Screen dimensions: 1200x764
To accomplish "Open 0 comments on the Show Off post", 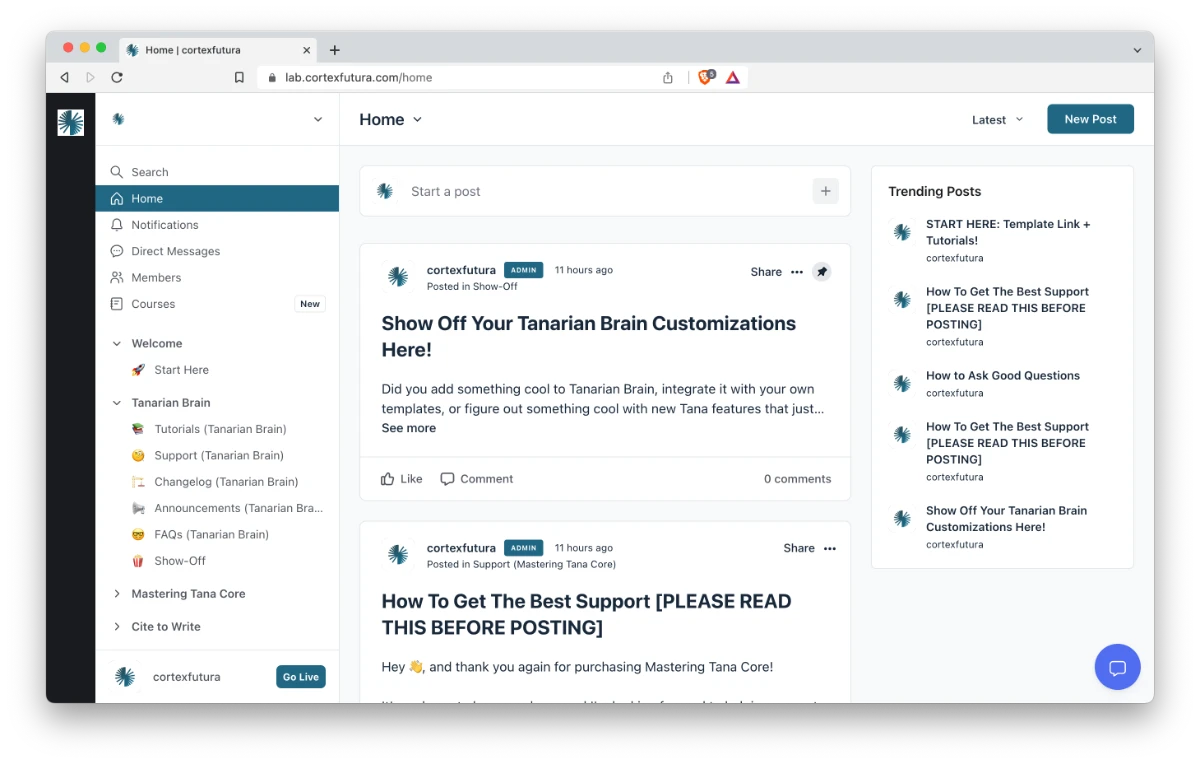I will (x=798, y=479).
